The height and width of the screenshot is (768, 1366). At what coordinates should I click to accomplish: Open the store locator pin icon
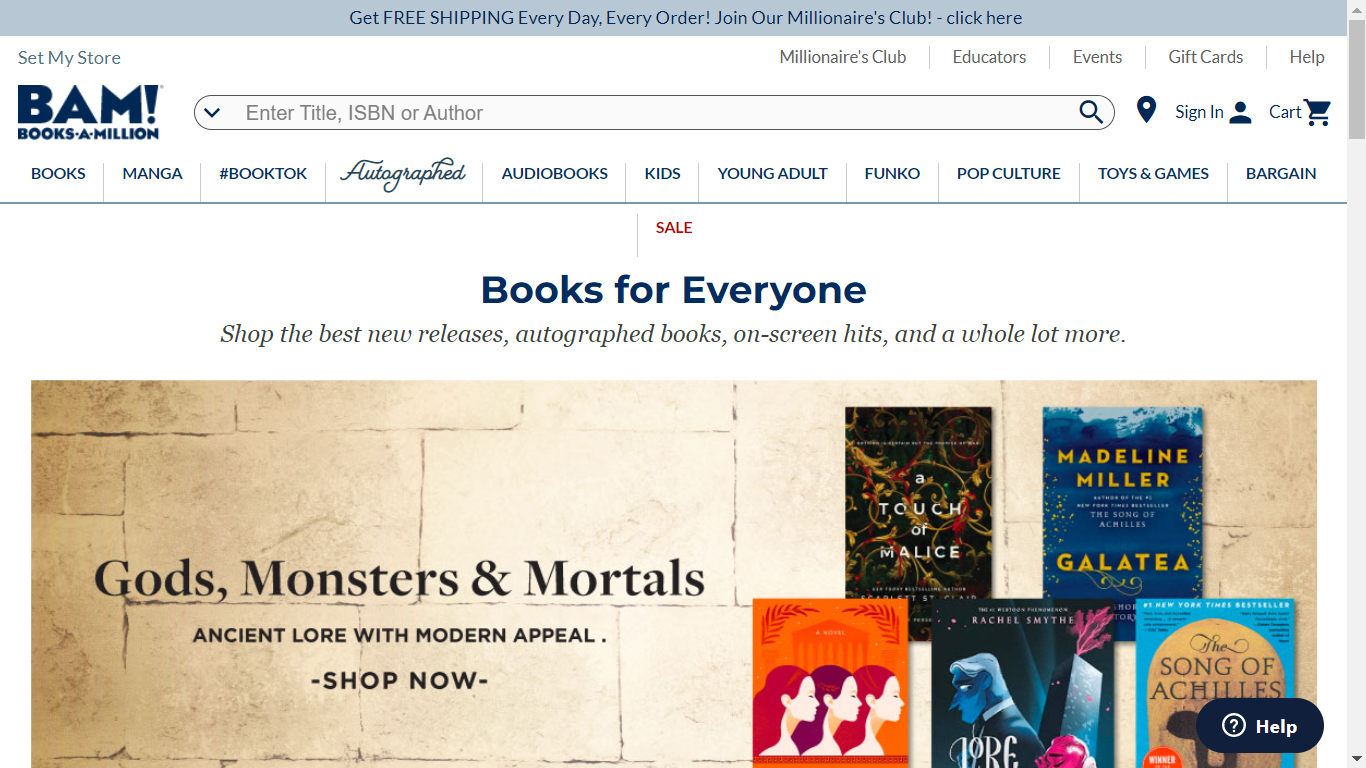[1146, 110]
